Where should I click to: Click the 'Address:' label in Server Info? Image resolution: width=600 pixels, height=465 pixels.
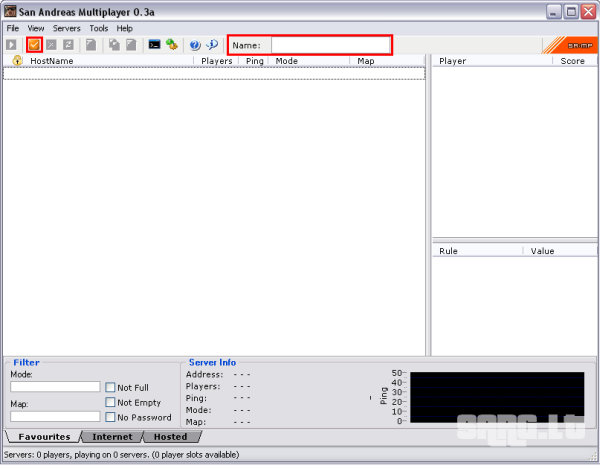click(204, 374)
